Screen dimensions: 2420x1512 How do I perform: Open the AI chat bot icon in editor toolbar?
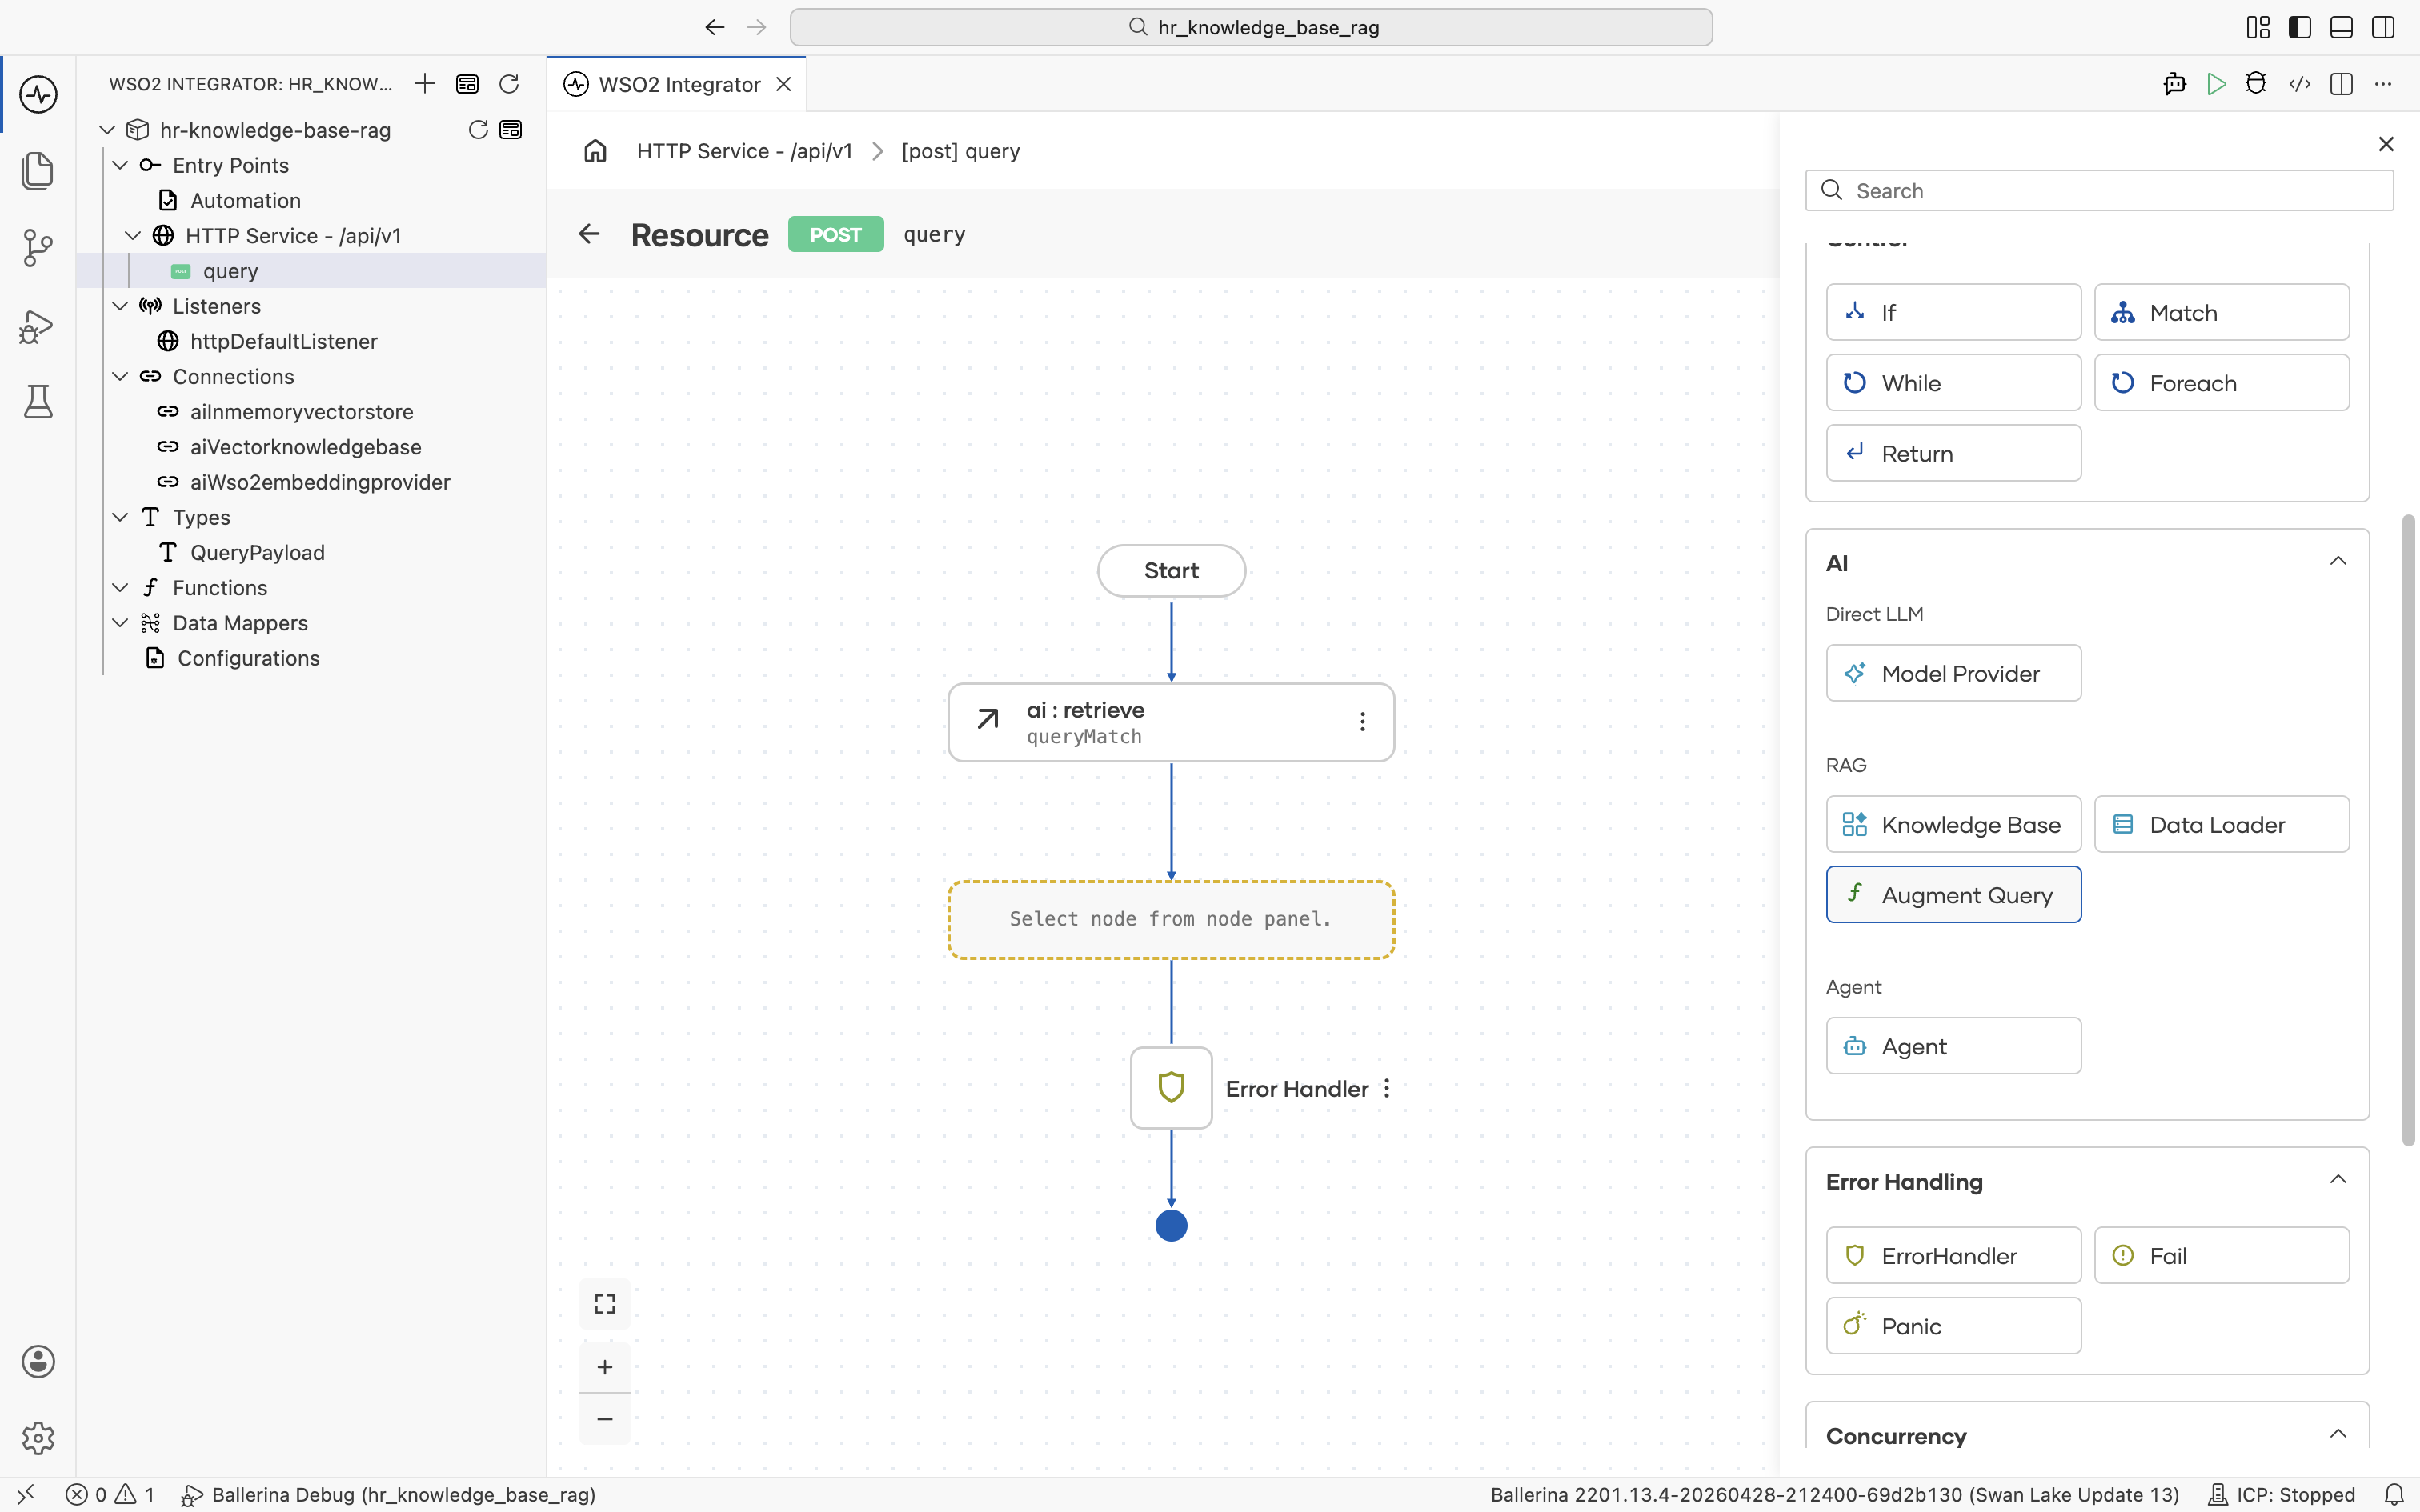click(2174, 84)
